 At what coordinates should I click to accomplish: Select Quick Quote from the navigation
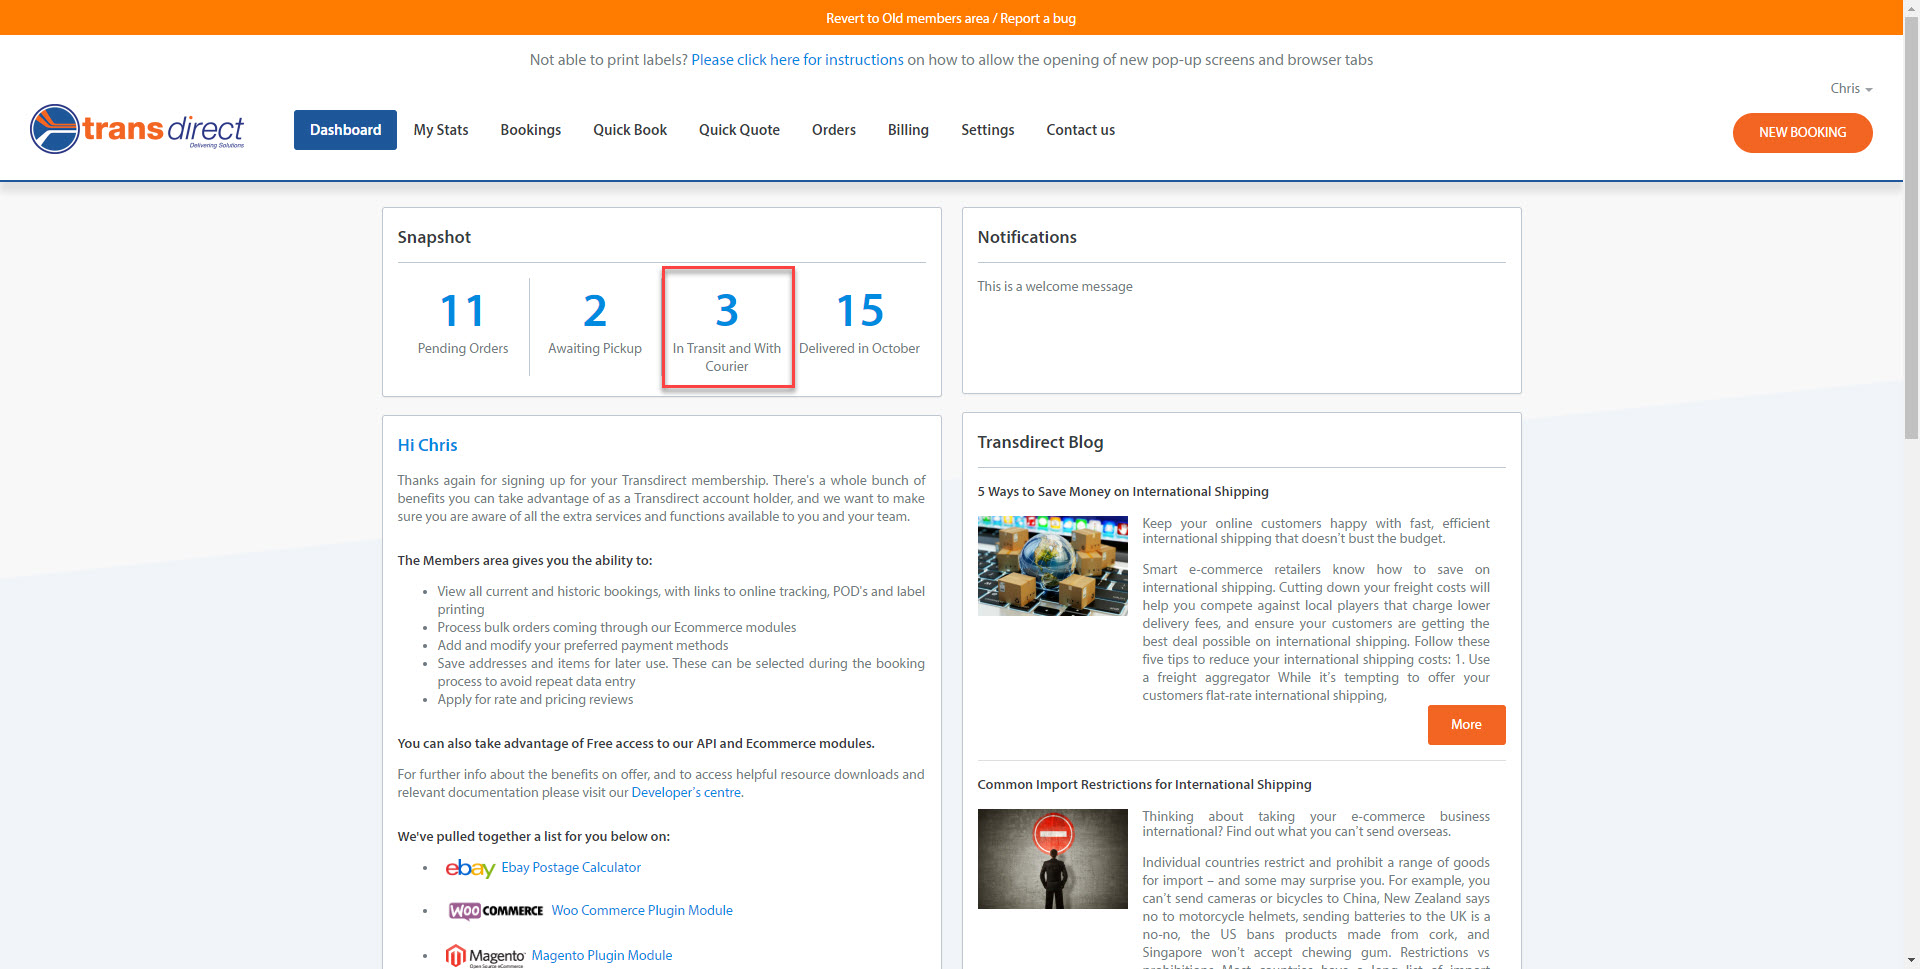(x=739, y=129)
